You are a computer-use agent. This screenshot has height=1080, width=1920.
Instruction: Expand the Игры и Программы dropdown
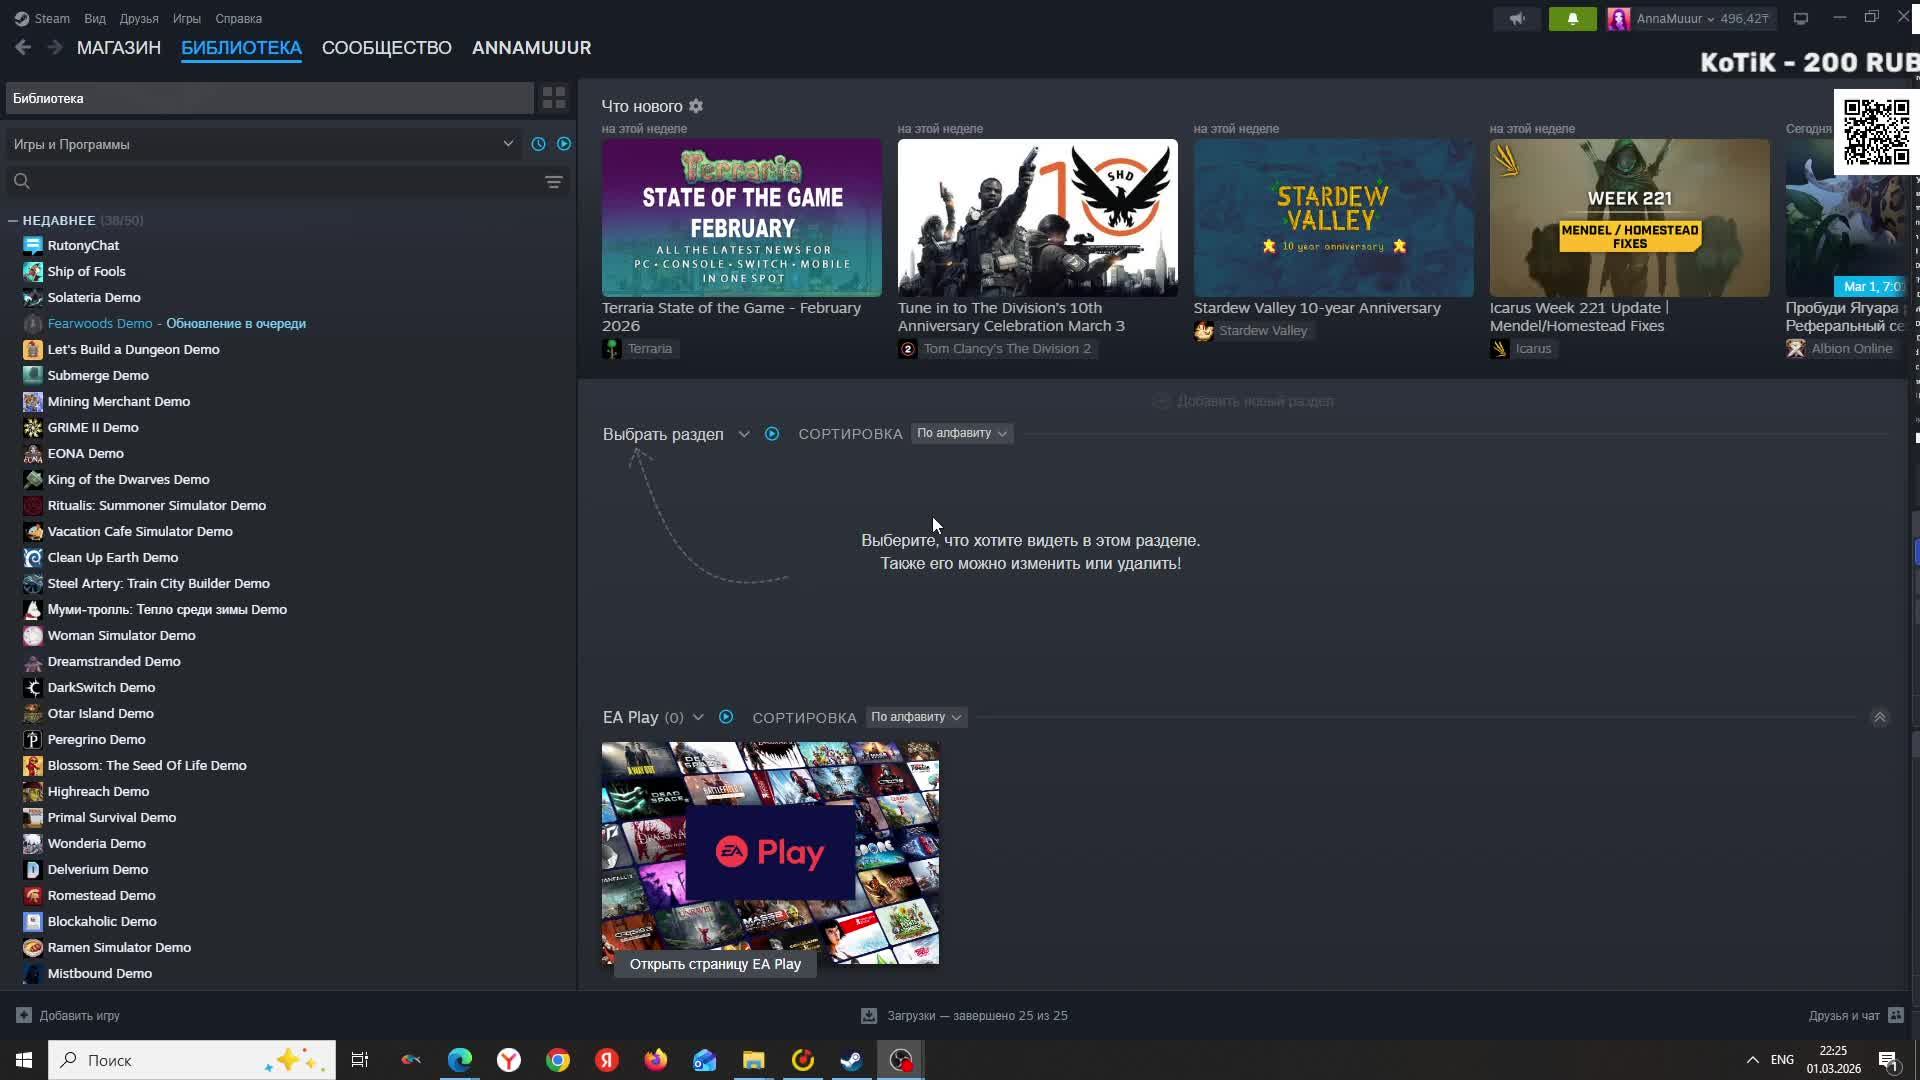507,144
